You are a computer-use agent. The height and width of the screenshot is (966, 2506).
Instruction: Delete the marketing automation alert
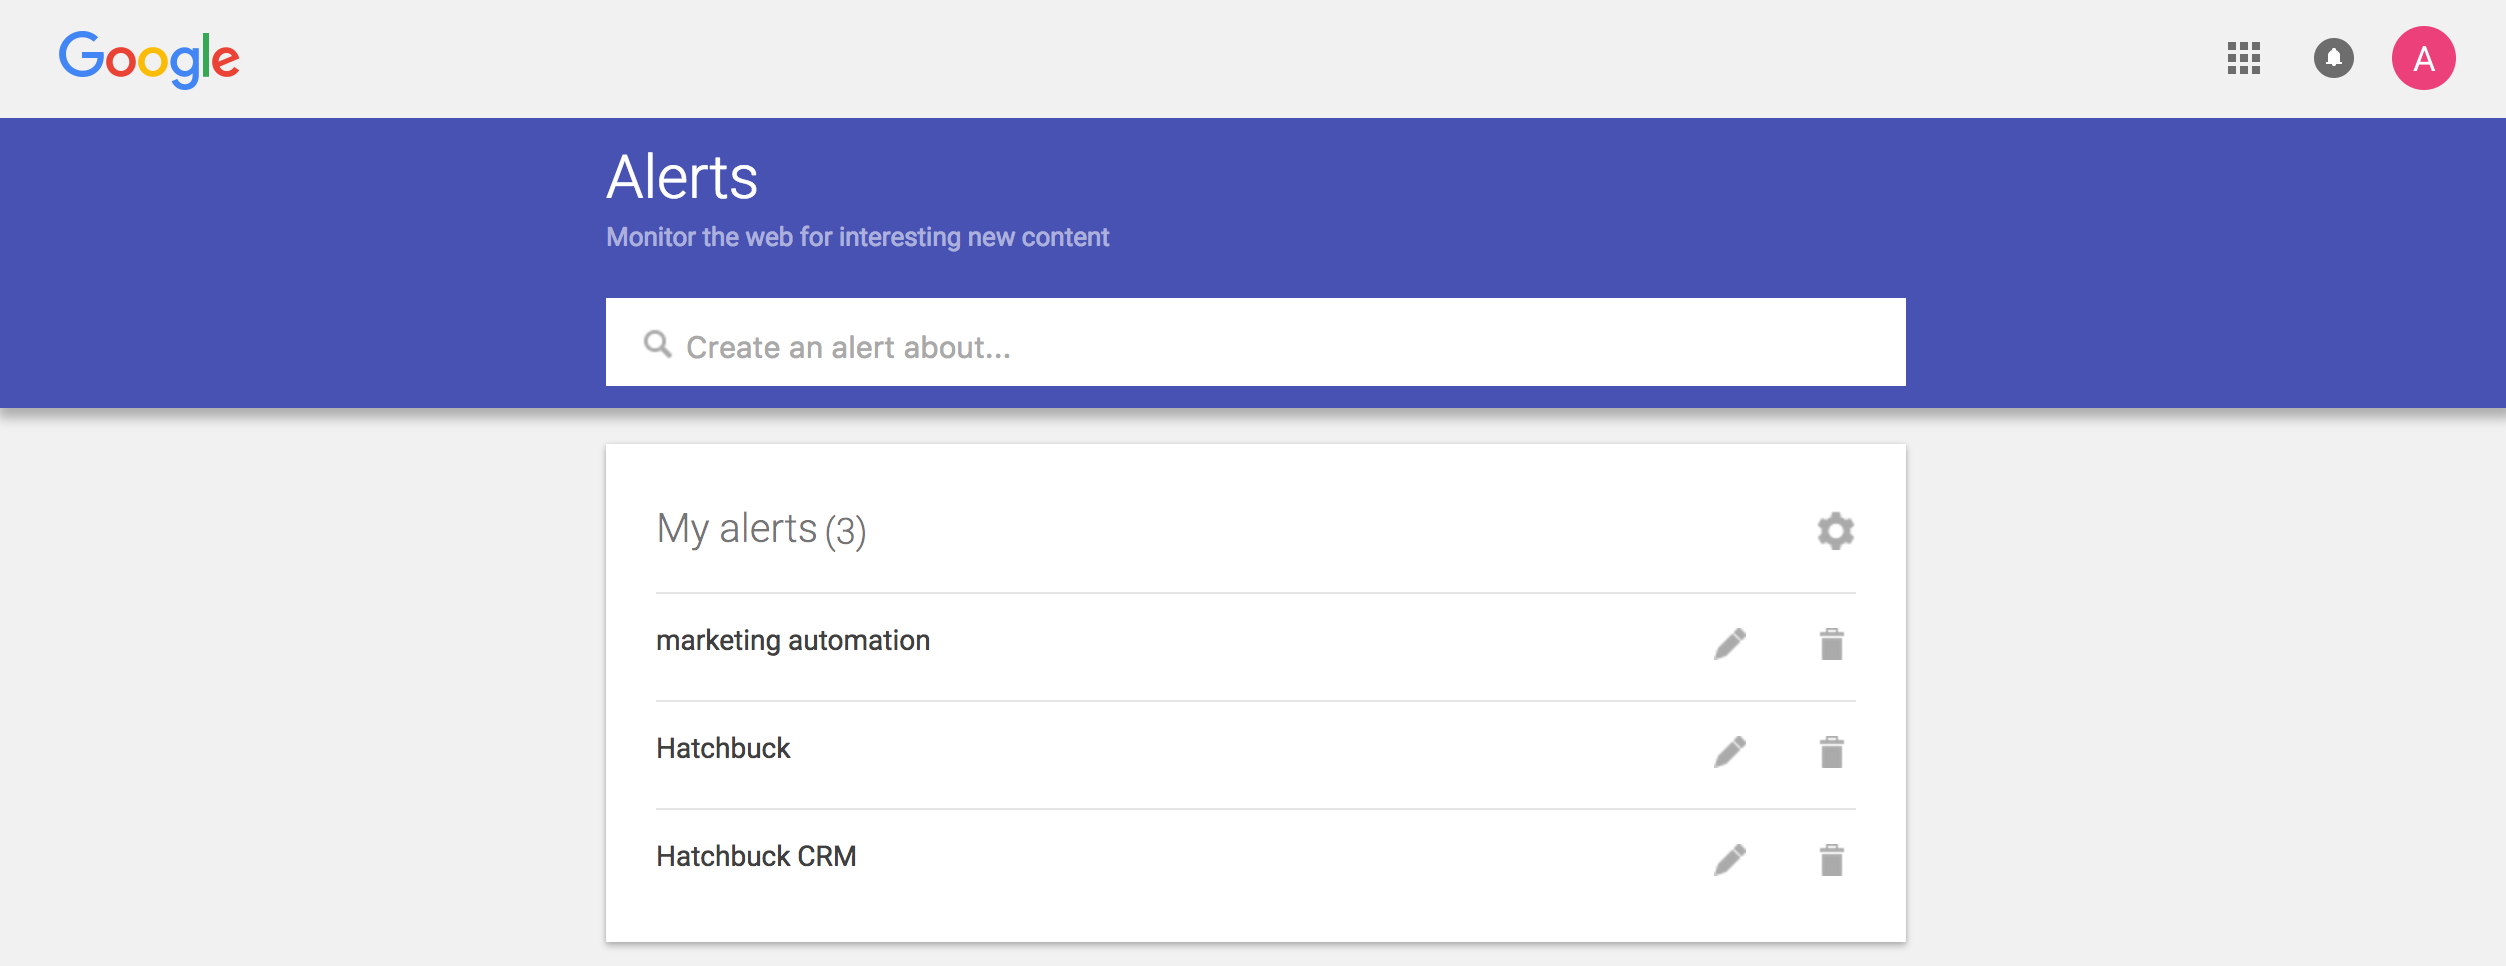click(x=1831, y=644)
